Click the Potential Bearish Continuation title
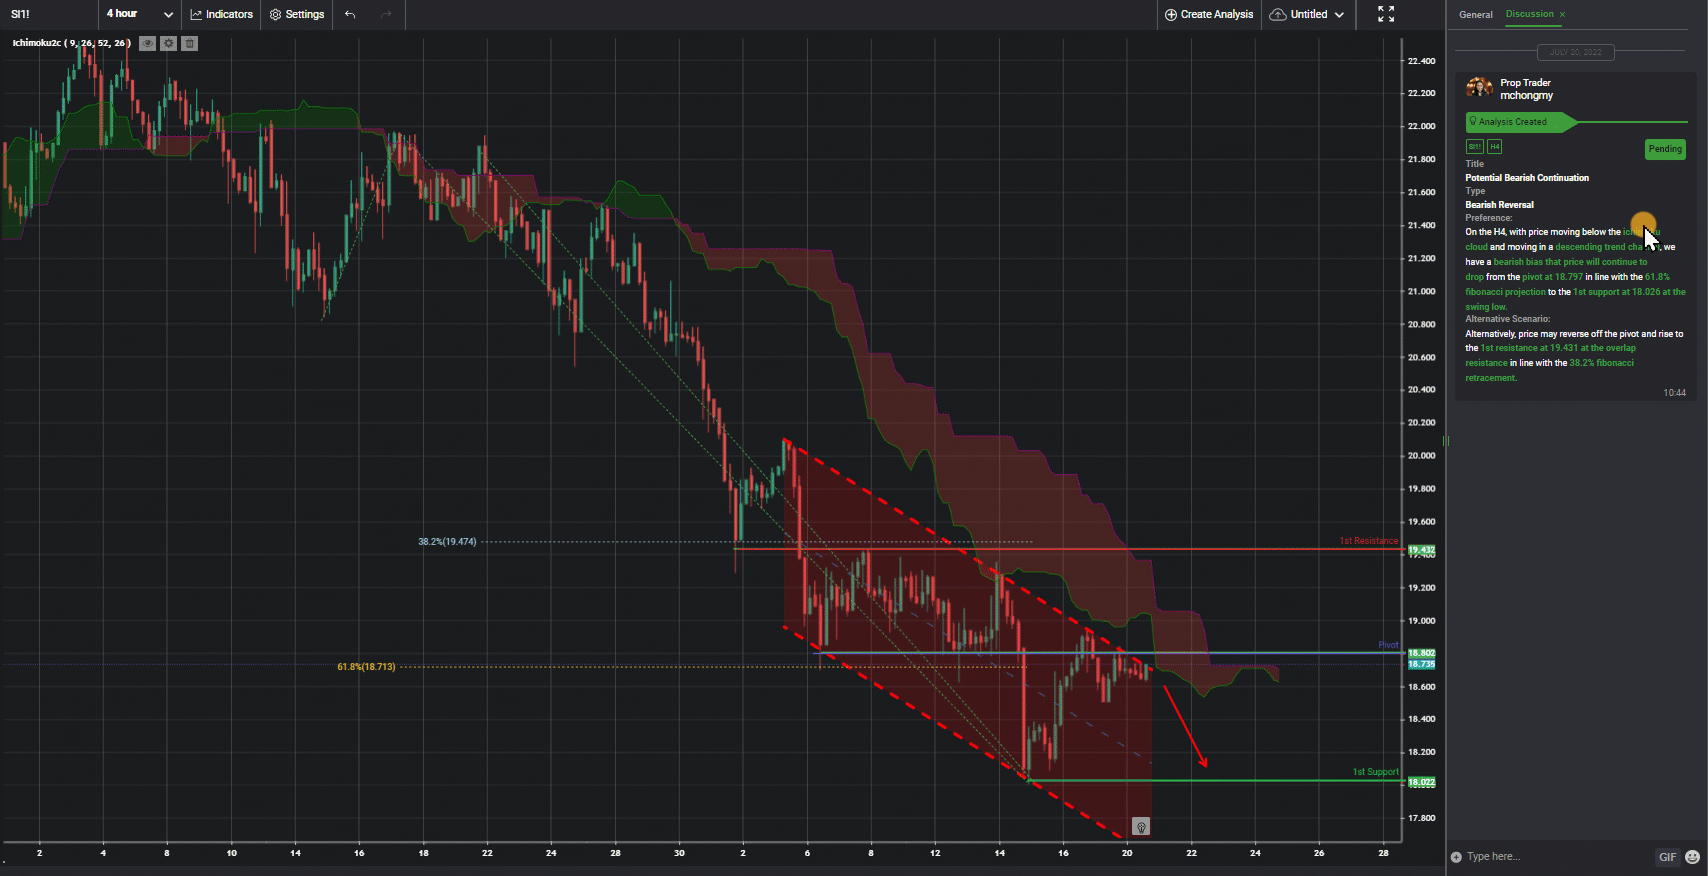Image resolution: width=1708 pixels, height=876 pixels. click(x=1527, y=178)
